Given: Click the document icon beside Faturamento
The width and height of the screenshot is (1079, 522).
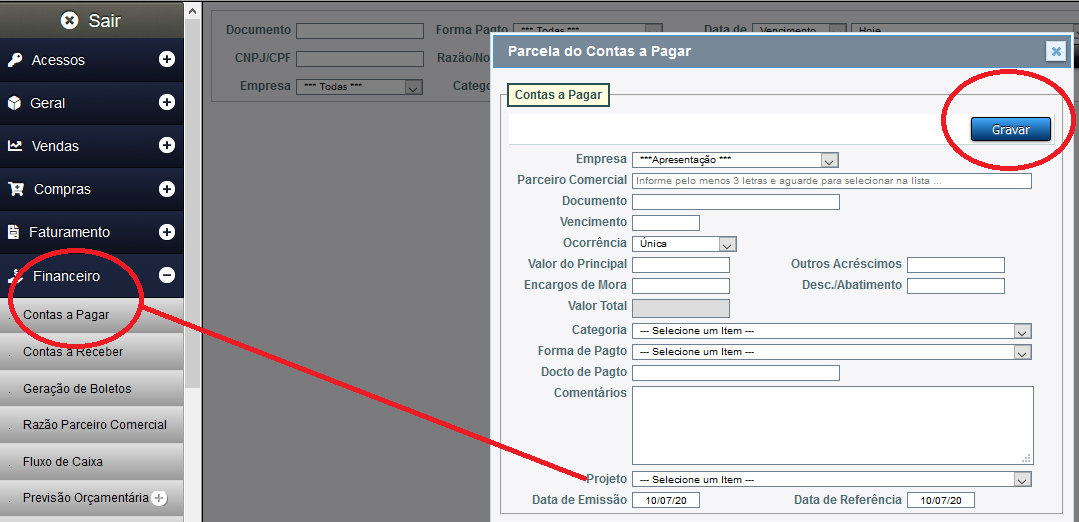Looking at the screenshot, I should click(x=14, y=232).
